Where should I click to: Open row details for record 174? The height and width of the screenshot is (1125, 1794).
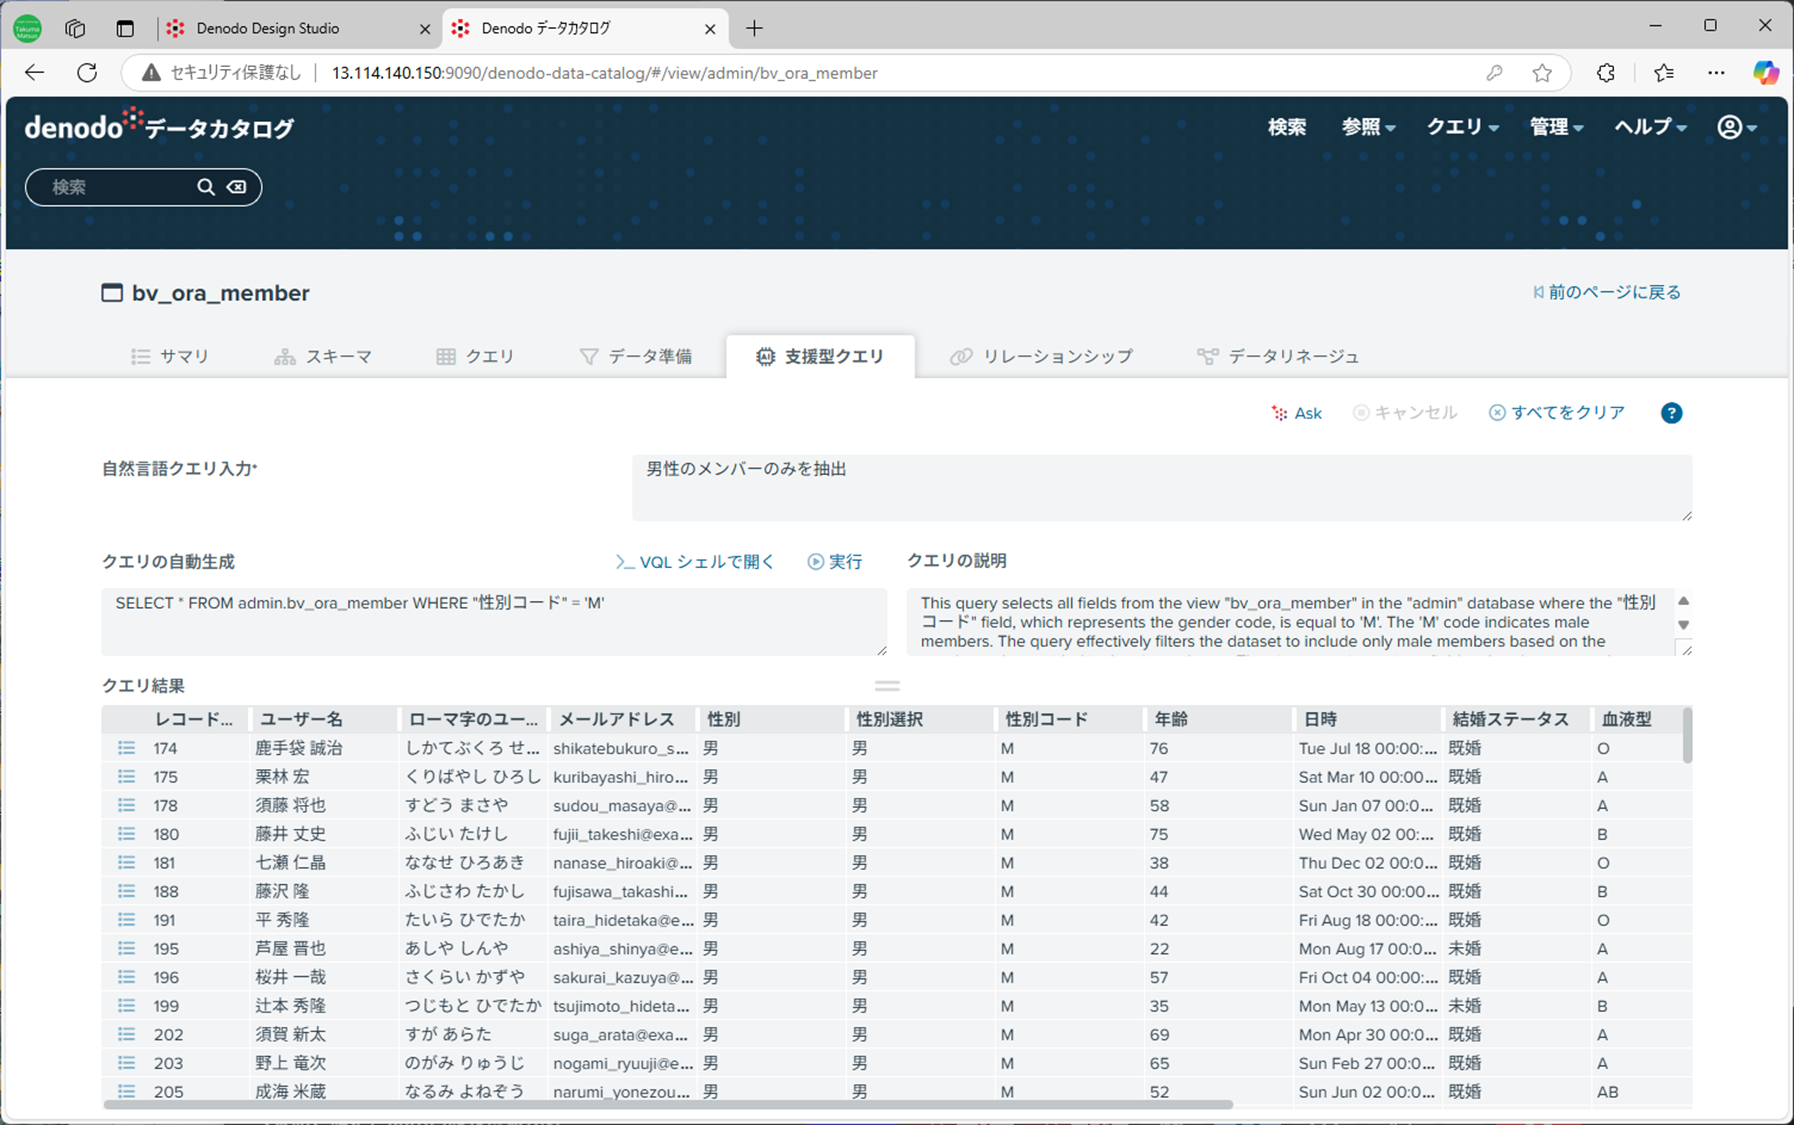click(x=126, y=747)
